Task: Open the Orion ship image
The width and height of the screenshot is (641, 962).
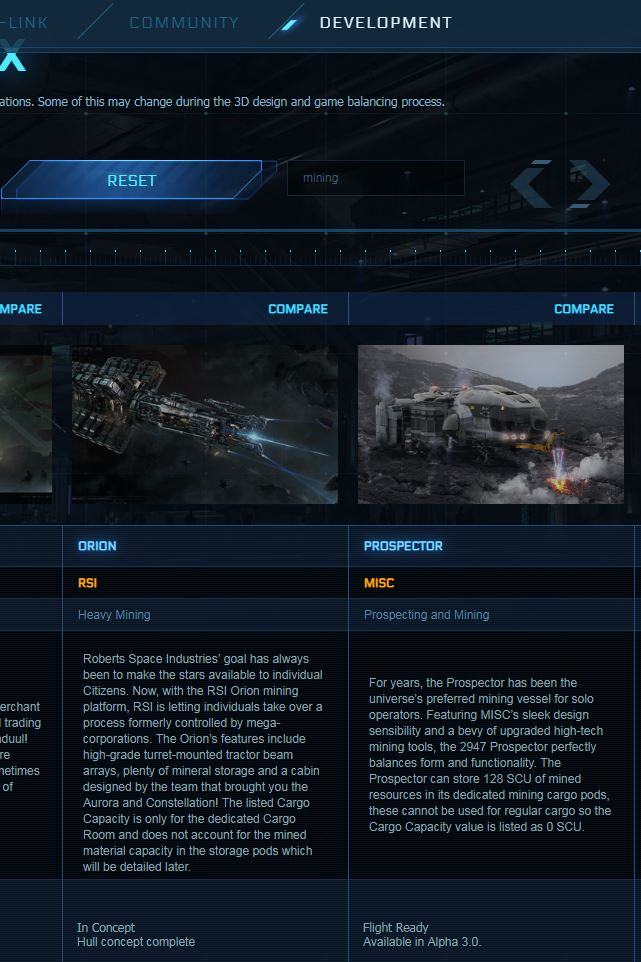Action: click(x=205, y=424)
